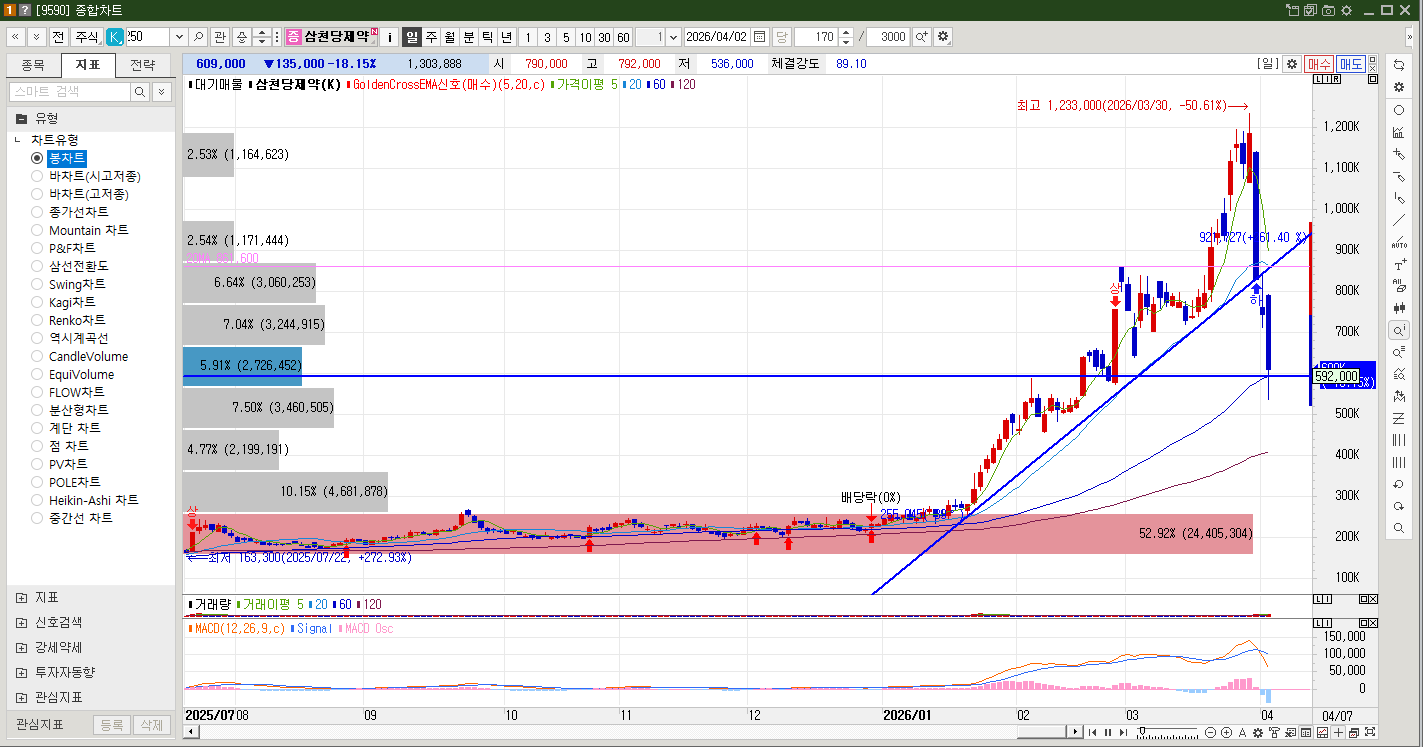Click the zoom-in plus icon below chart

pyautogui.click(x=1227, y=732)
